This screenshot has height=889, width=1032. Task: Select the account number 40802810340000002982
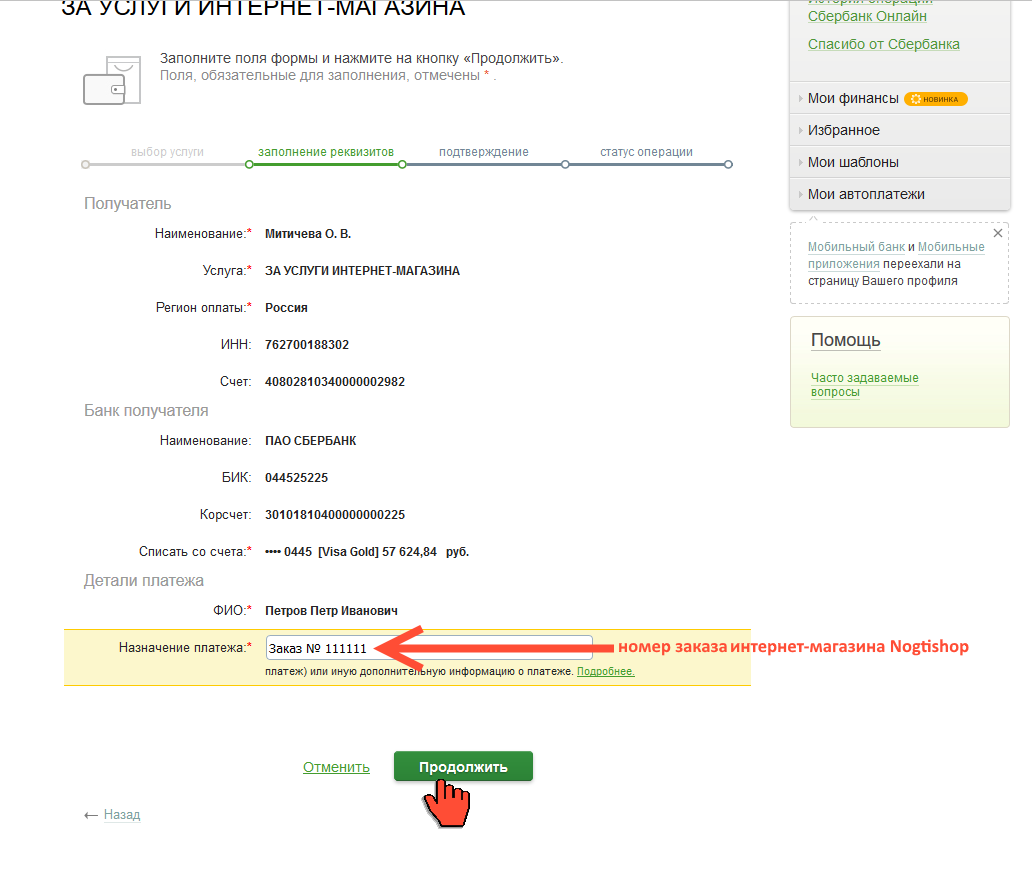[335, 382]
